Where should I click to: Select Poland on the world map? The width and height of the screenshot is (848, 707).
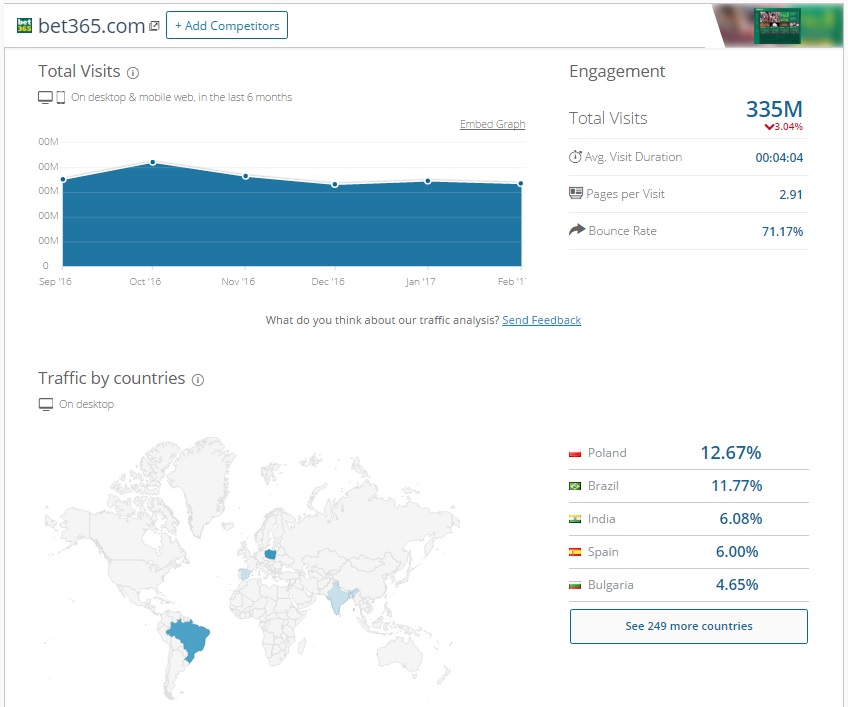click(270, 554)
